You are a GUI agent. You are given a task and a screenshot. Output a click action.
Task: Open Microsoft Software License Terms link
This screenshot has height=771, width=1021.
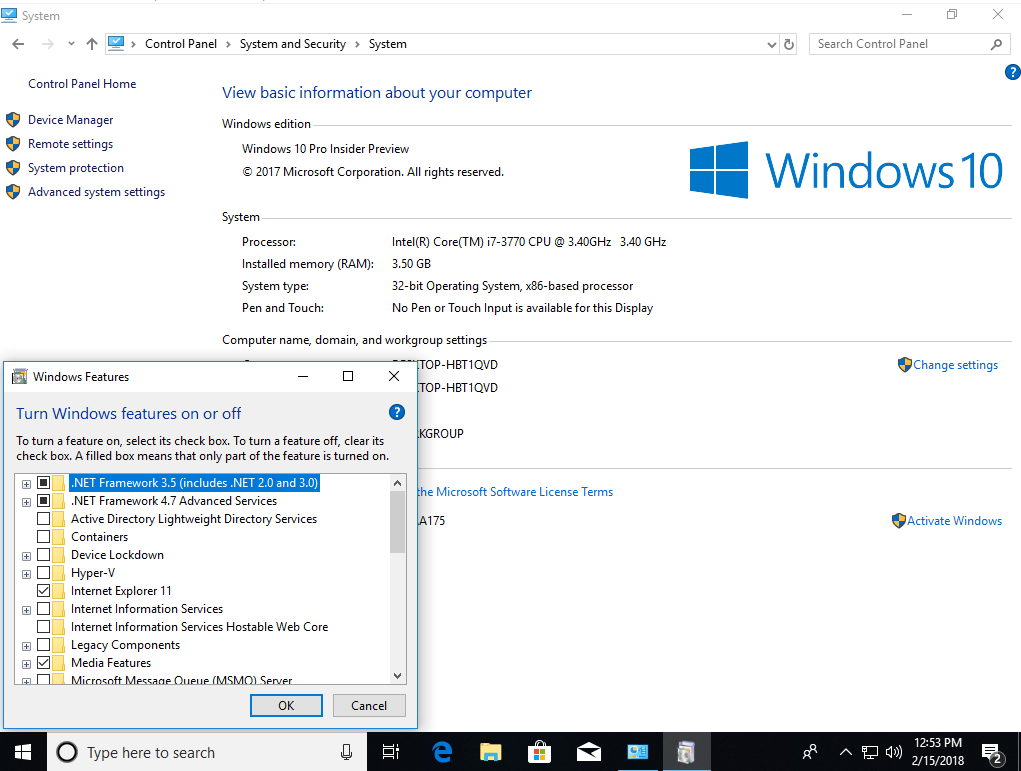pyautogui.click(x=515, y=492)
